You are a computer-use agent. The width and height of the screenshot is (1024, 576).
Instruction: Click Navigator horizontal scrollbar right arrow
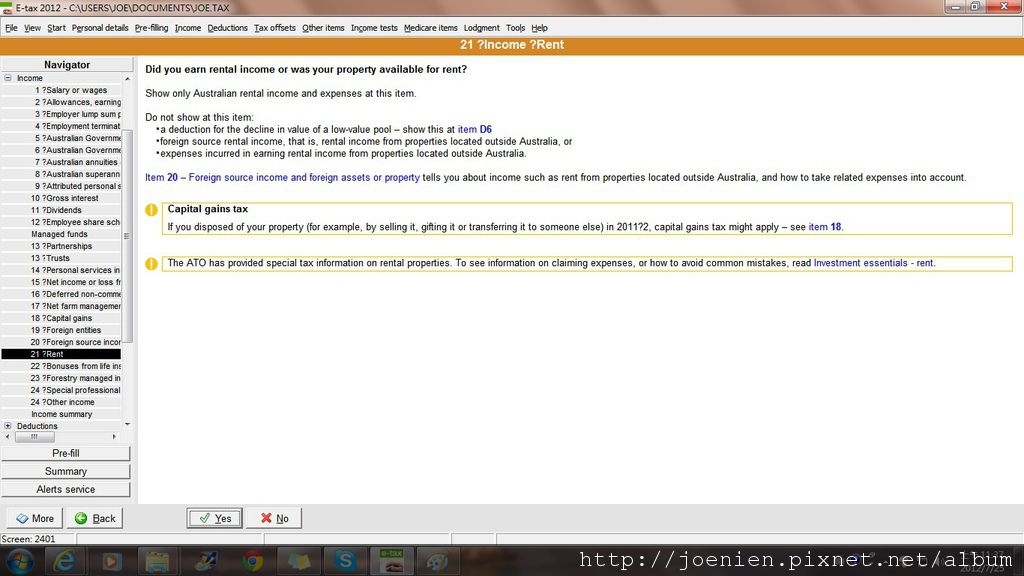tap(114, 437)
